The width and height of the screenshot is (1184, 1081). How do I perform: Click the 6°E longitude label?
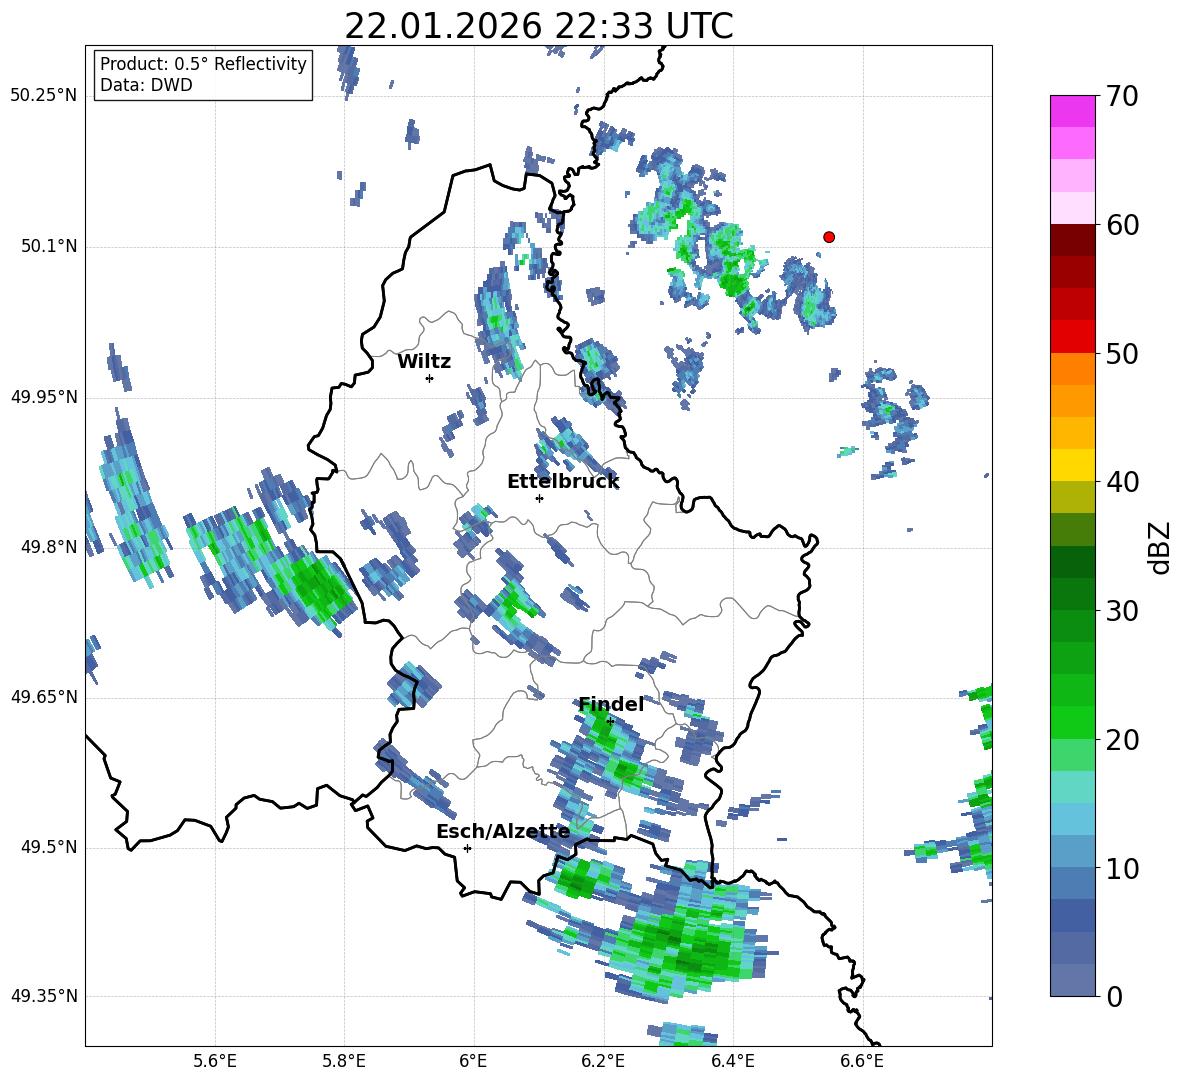(473, 1061)
